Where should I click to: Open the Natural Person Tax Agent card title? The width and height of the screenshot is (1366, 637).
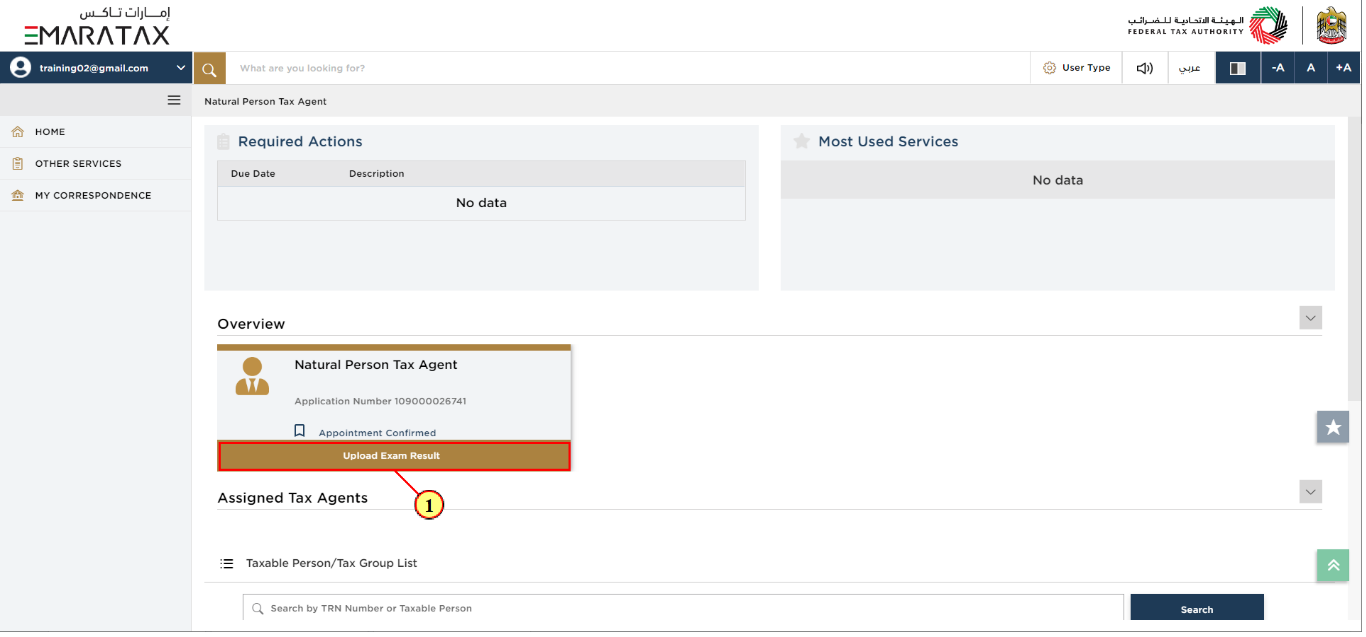pyautogui.click(x=376, y=365)
